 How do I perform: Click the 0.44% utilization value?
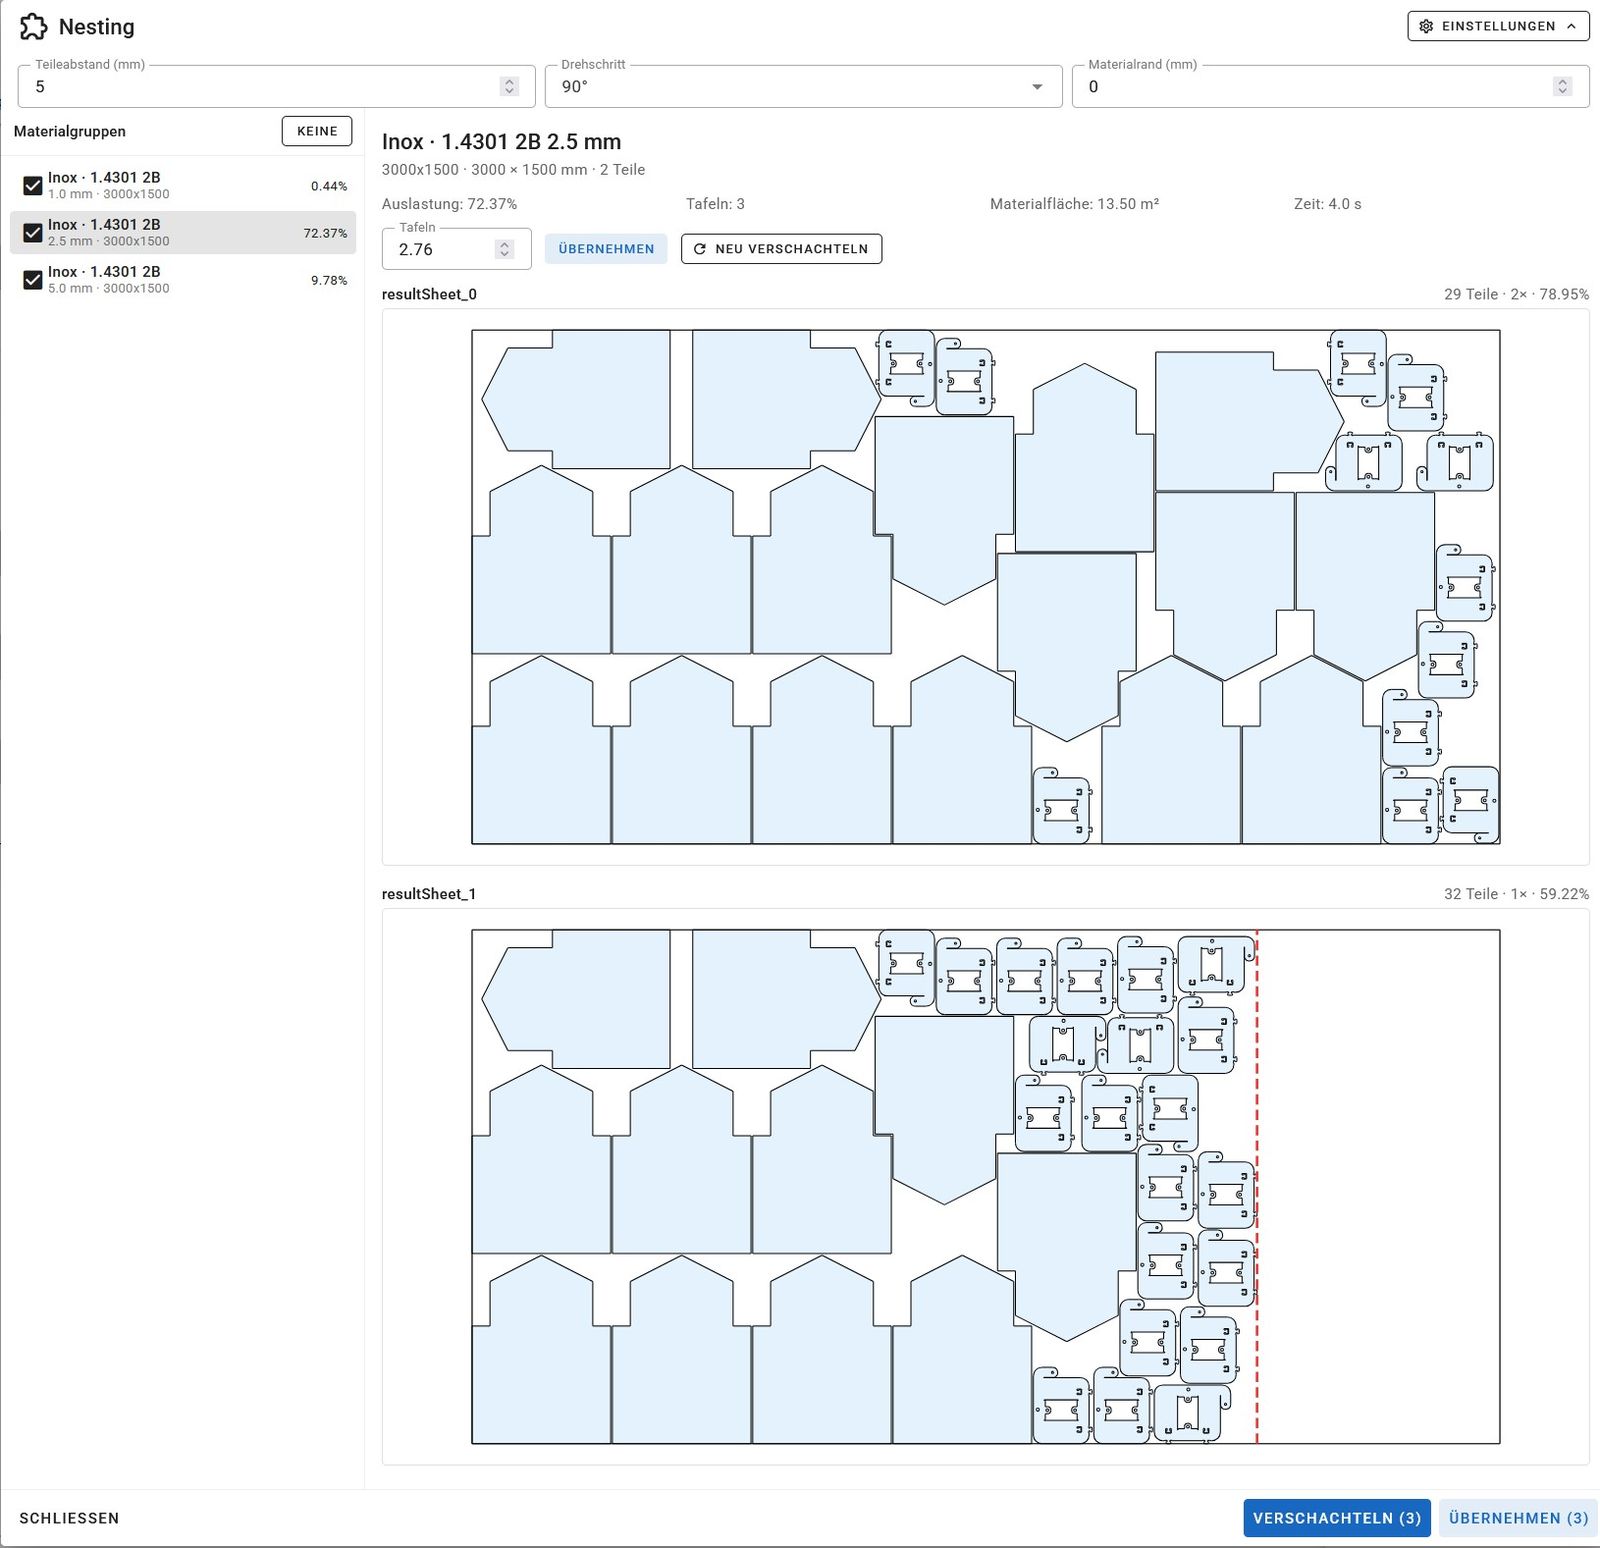pyautogui.click(x=329, y=187)
